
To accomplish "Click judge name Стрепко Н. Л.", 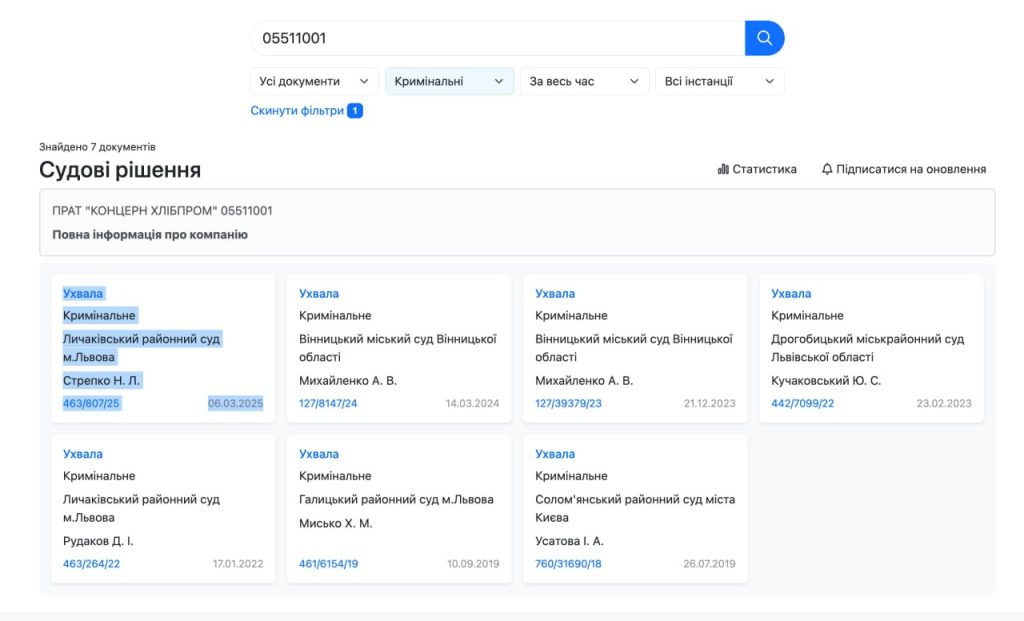I will [x=101, y=381].
